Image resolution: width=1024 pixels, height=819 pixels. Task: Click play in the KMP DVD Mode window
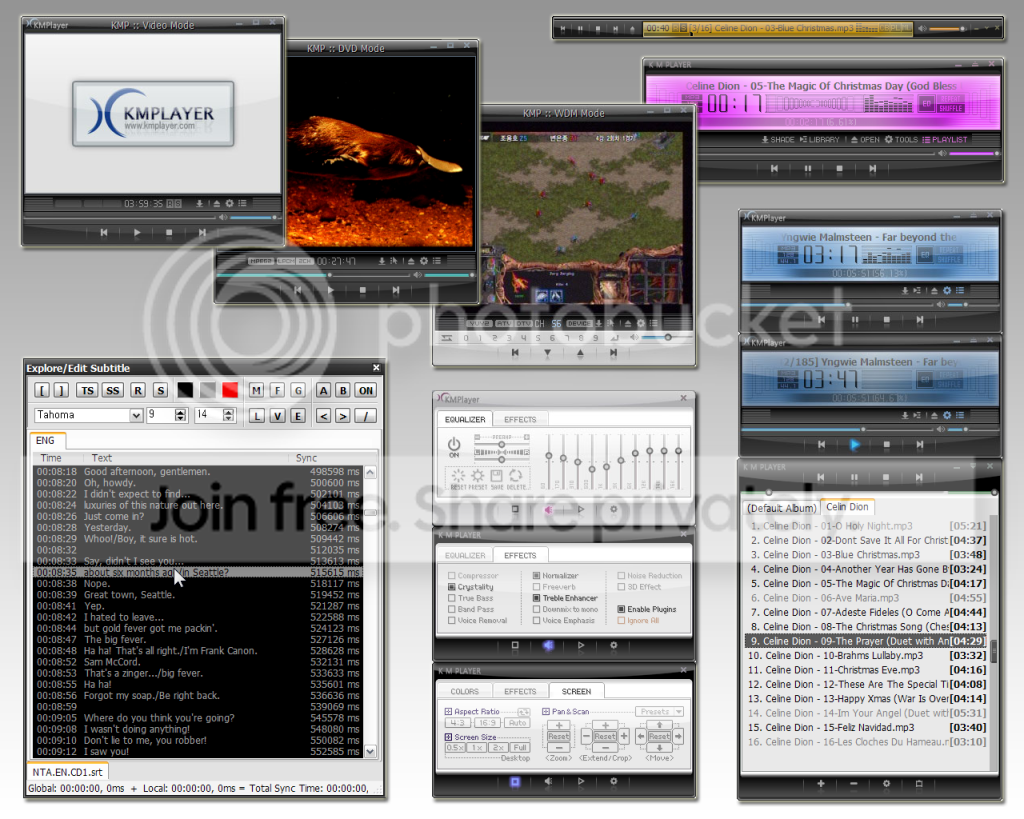[x=330, y=290]
